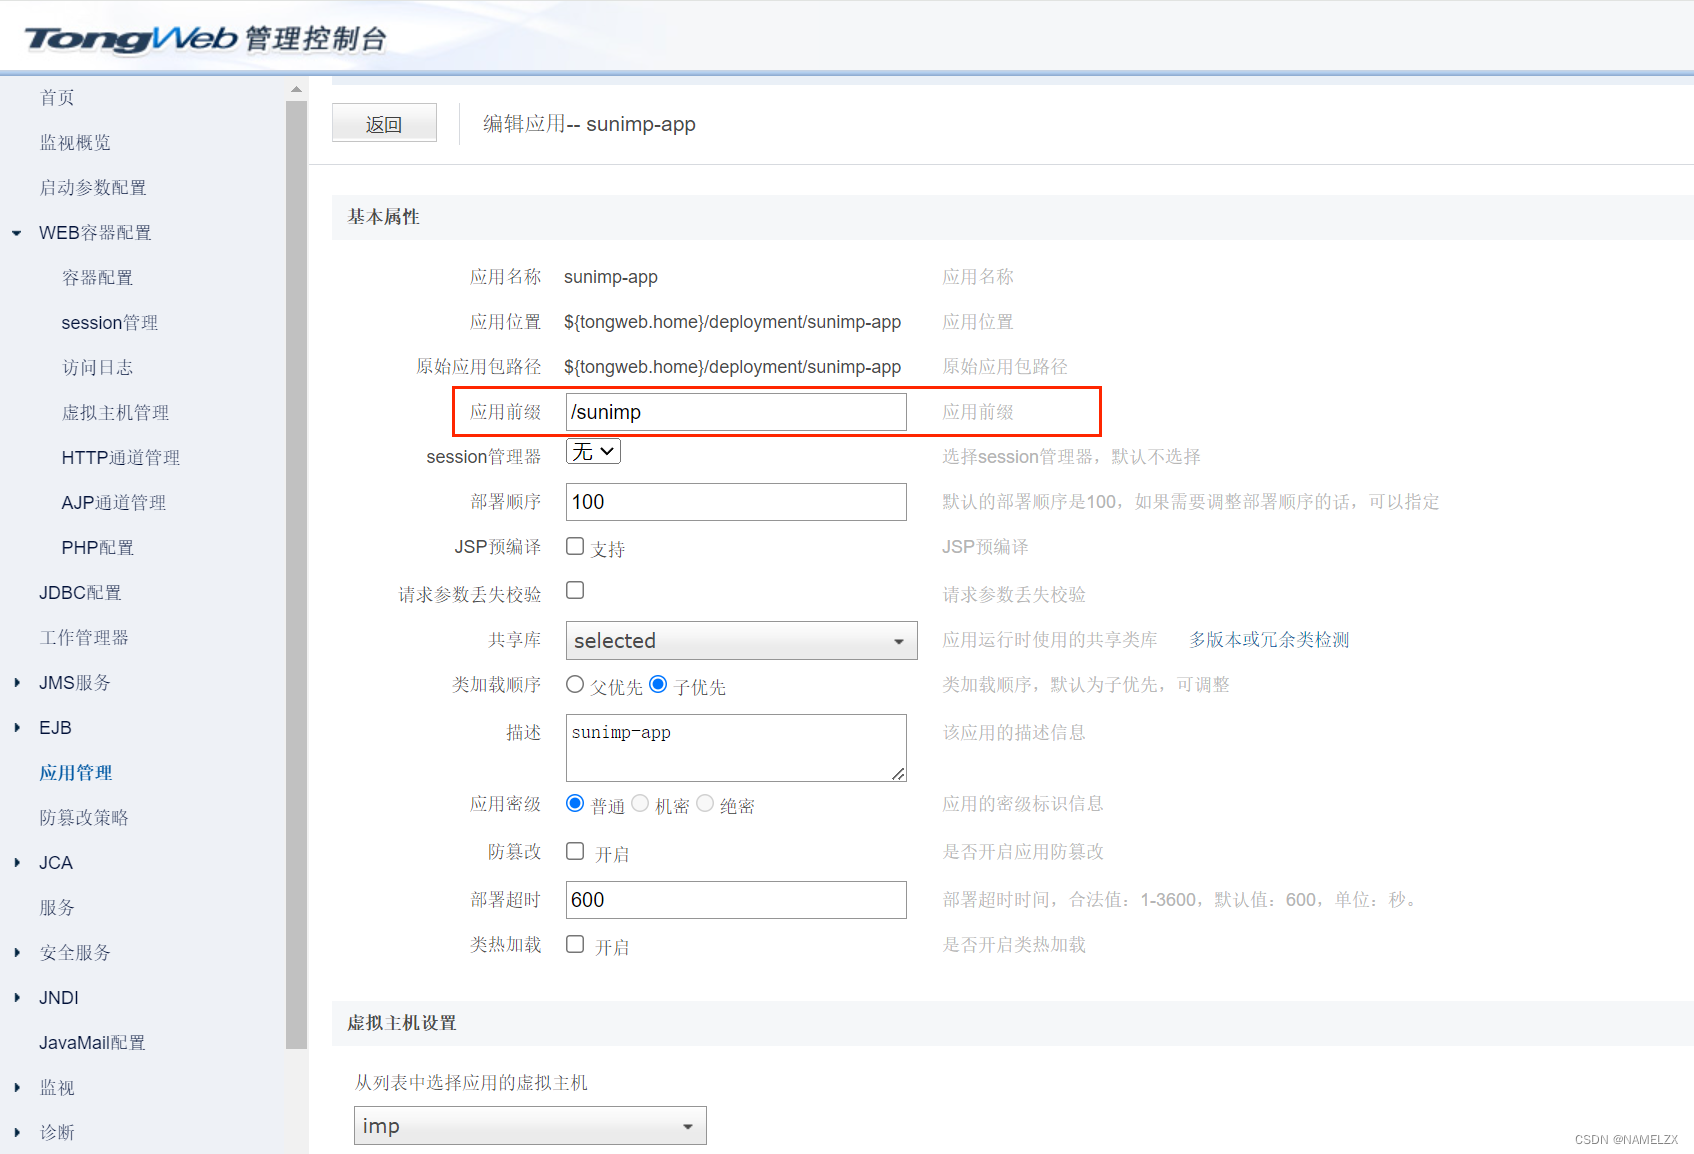Open the 多版本或冗余类检测 link

click(x=1268, y=640)
